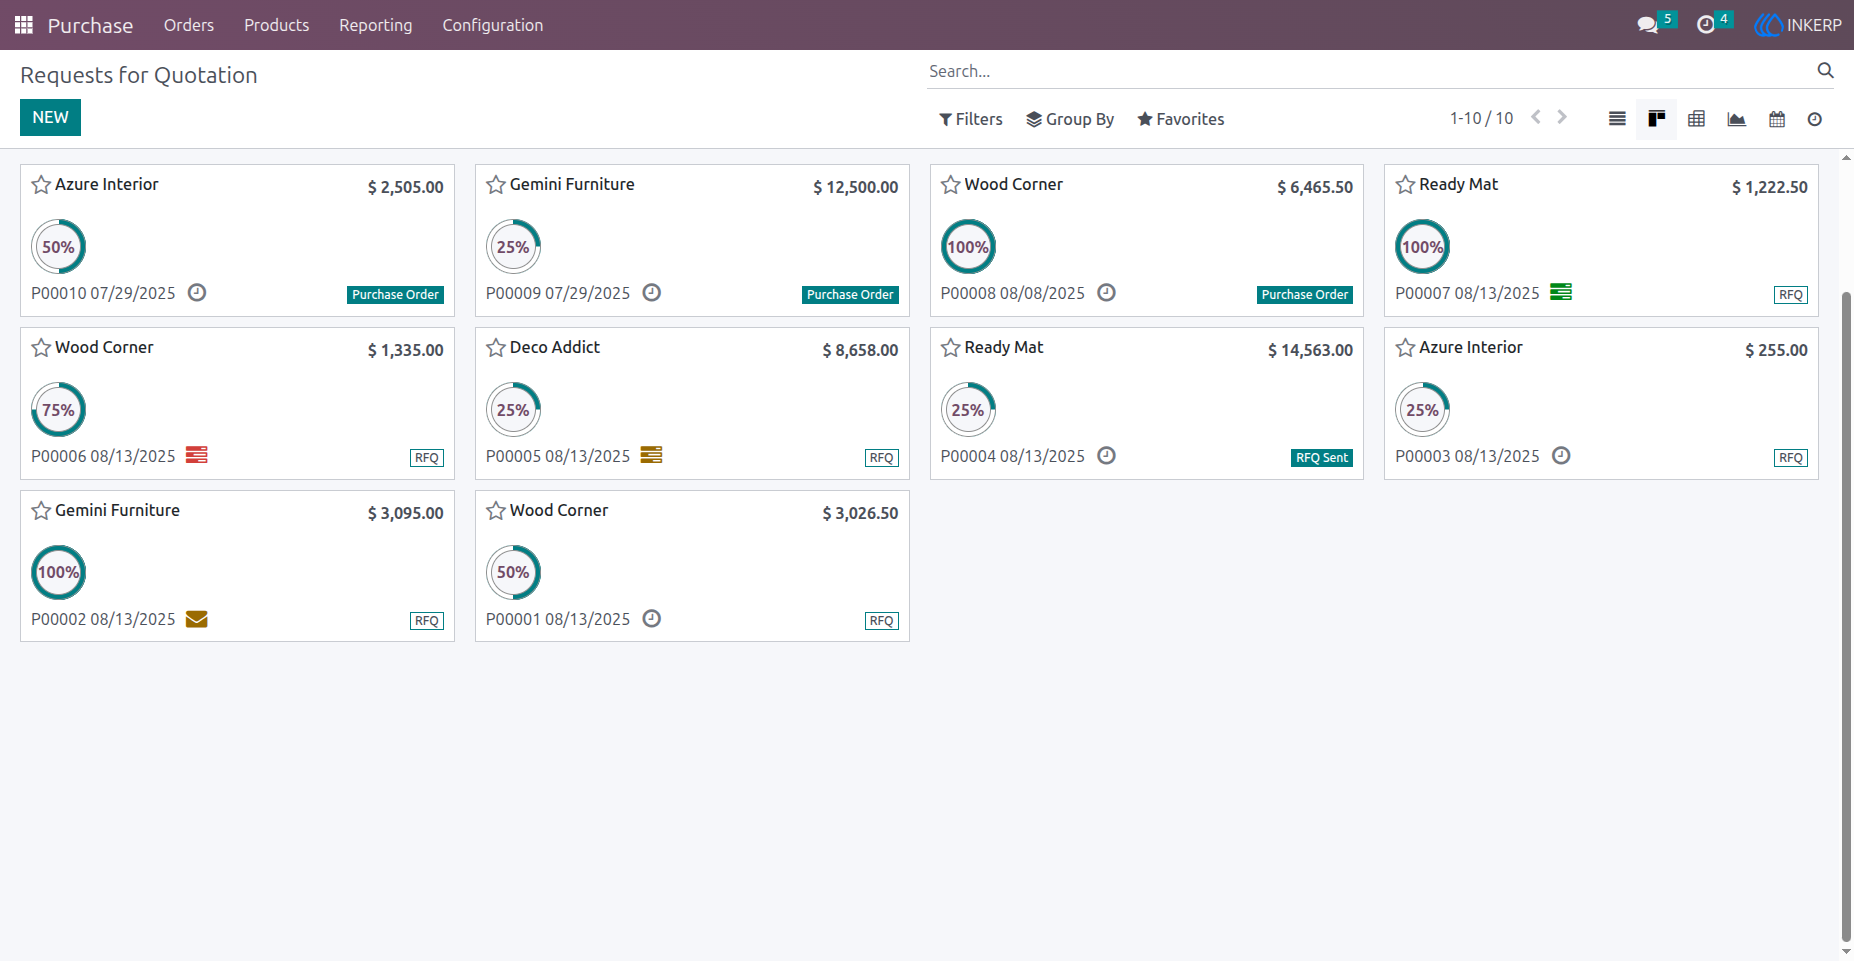This screenshot has width=1854, height=961.
Task: Switch to kanban view
Action: pos(1657,119)
